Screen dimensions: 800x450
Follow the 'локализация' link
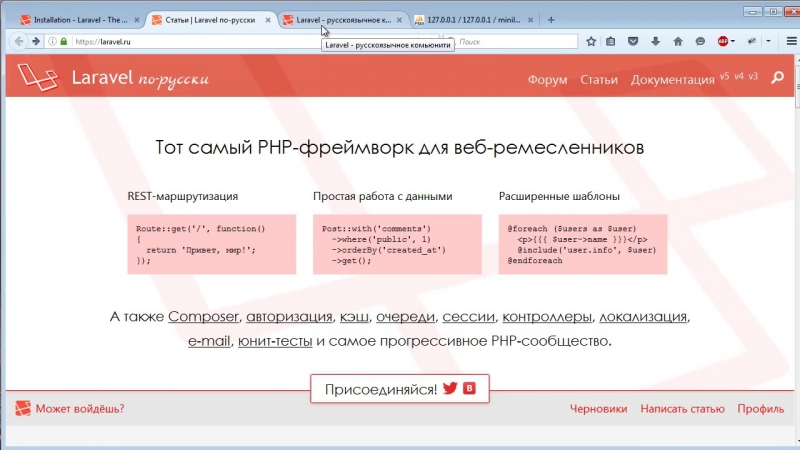(x=643, y=316)
